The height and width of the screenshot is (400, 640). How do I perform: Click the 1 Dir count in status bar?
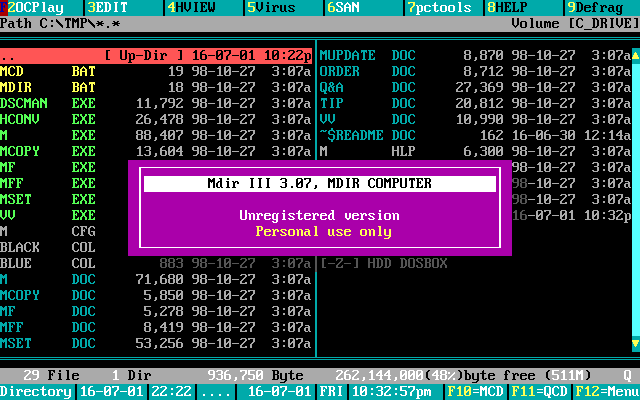(x=131, y=375)
